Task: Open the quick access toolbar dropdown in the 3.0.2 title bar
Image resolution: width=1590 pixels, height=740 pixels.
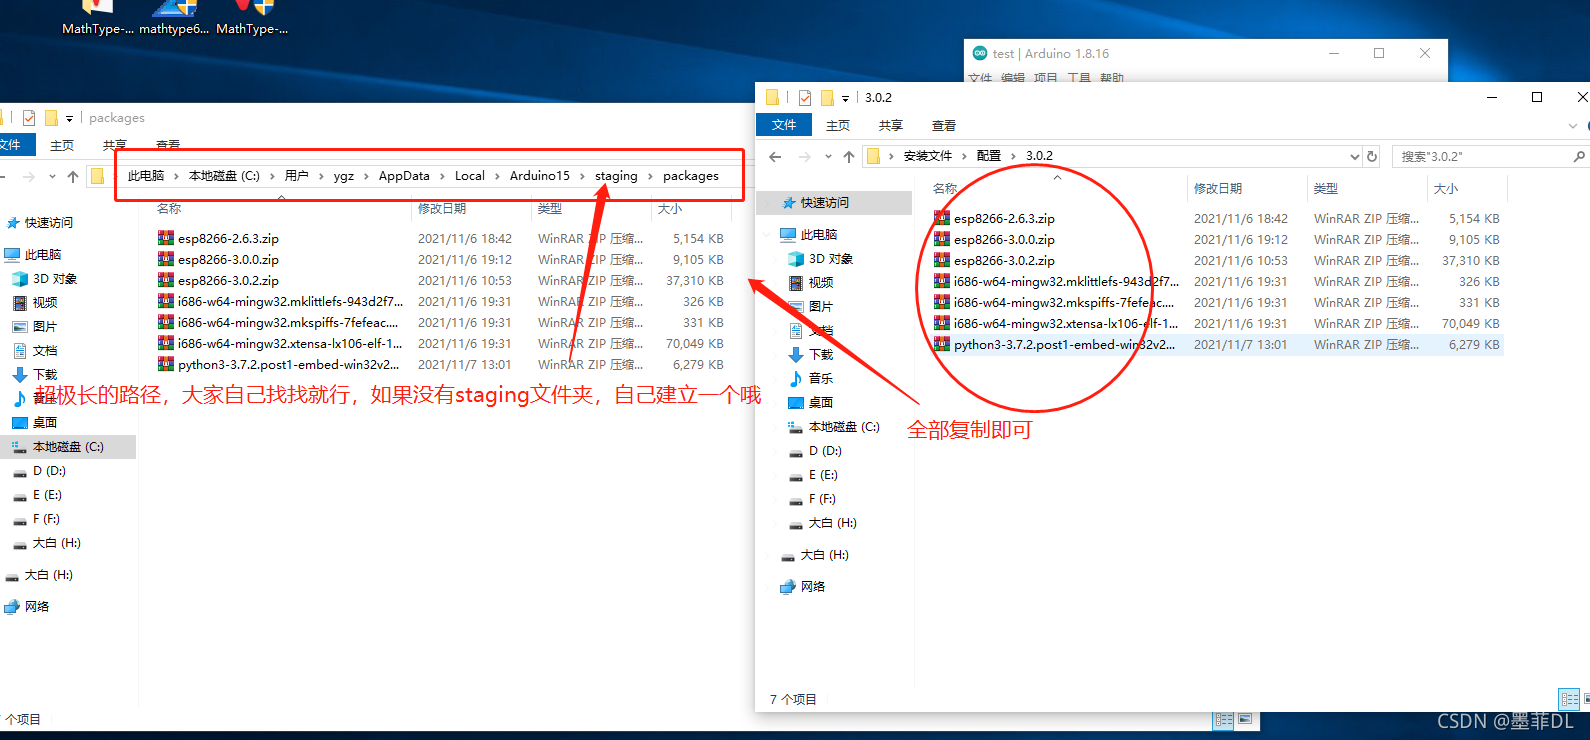Action: pyautogui.click(x=845, y=98)
